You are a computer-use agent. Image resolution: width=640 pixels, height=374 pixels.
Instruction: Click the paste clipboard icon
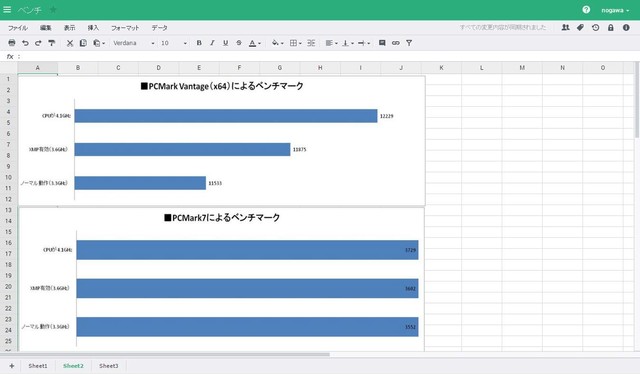96,43
